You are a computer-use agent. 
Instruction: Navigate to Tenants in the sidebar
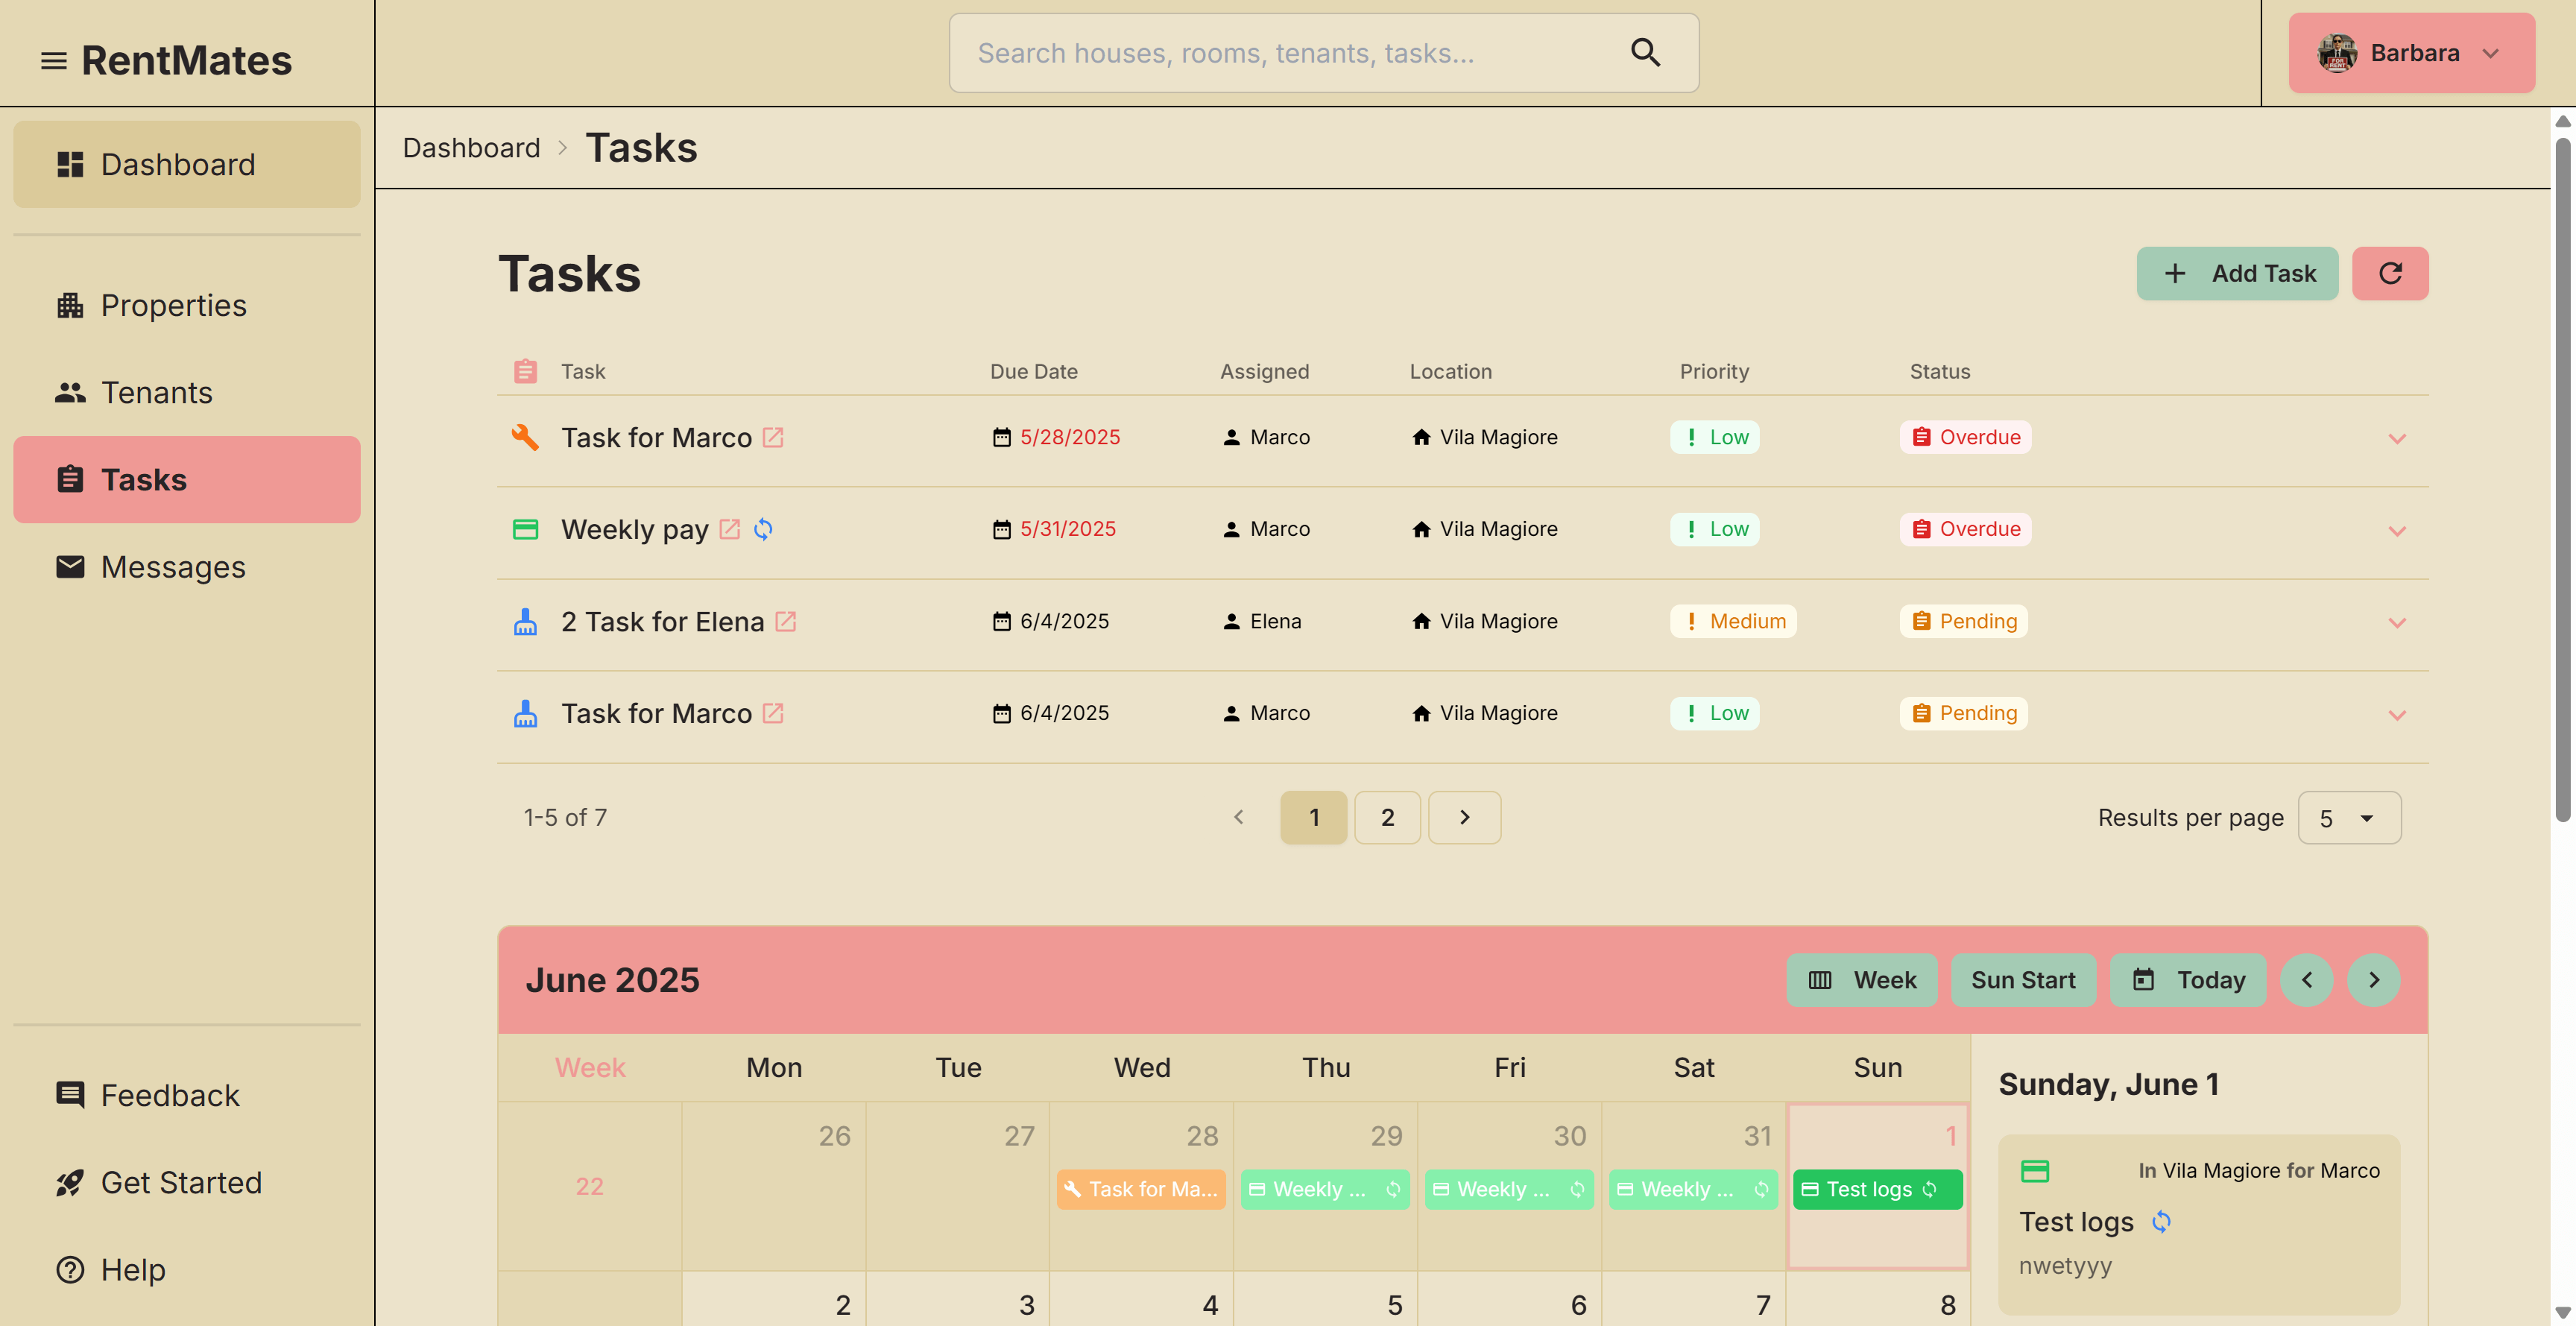(x=156, y=392)
